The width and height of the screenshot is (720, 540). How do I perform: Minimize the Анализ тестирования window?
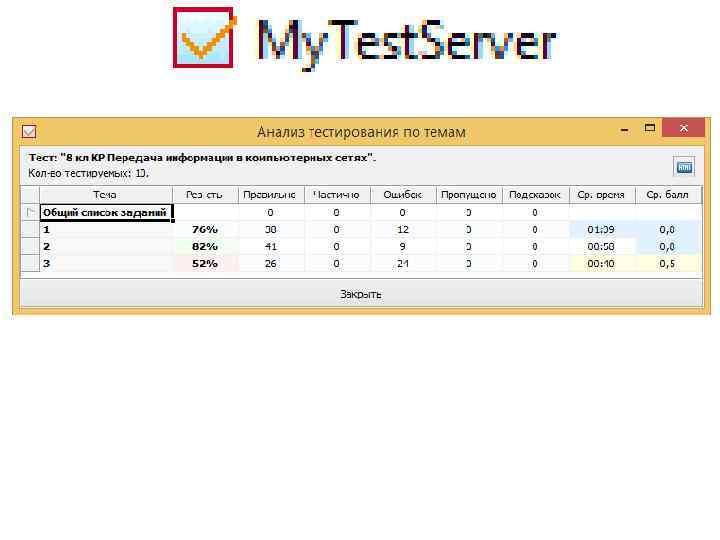[624, 130]
